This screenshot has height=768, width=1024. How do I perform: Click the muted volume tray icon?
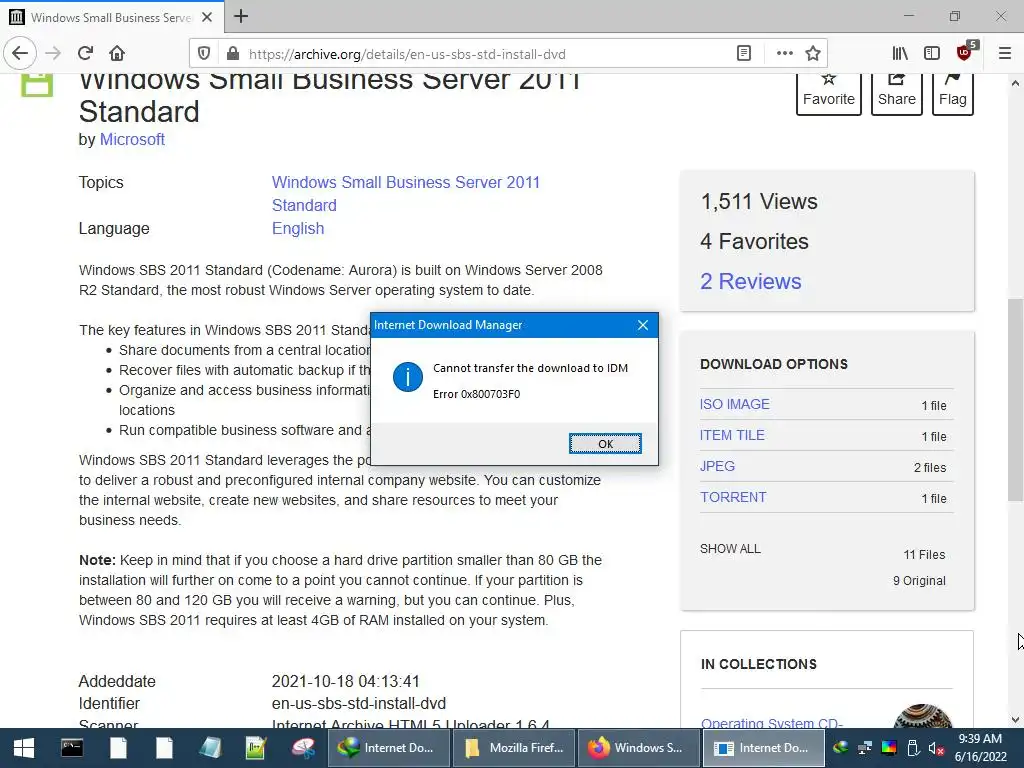coord(936,748)
